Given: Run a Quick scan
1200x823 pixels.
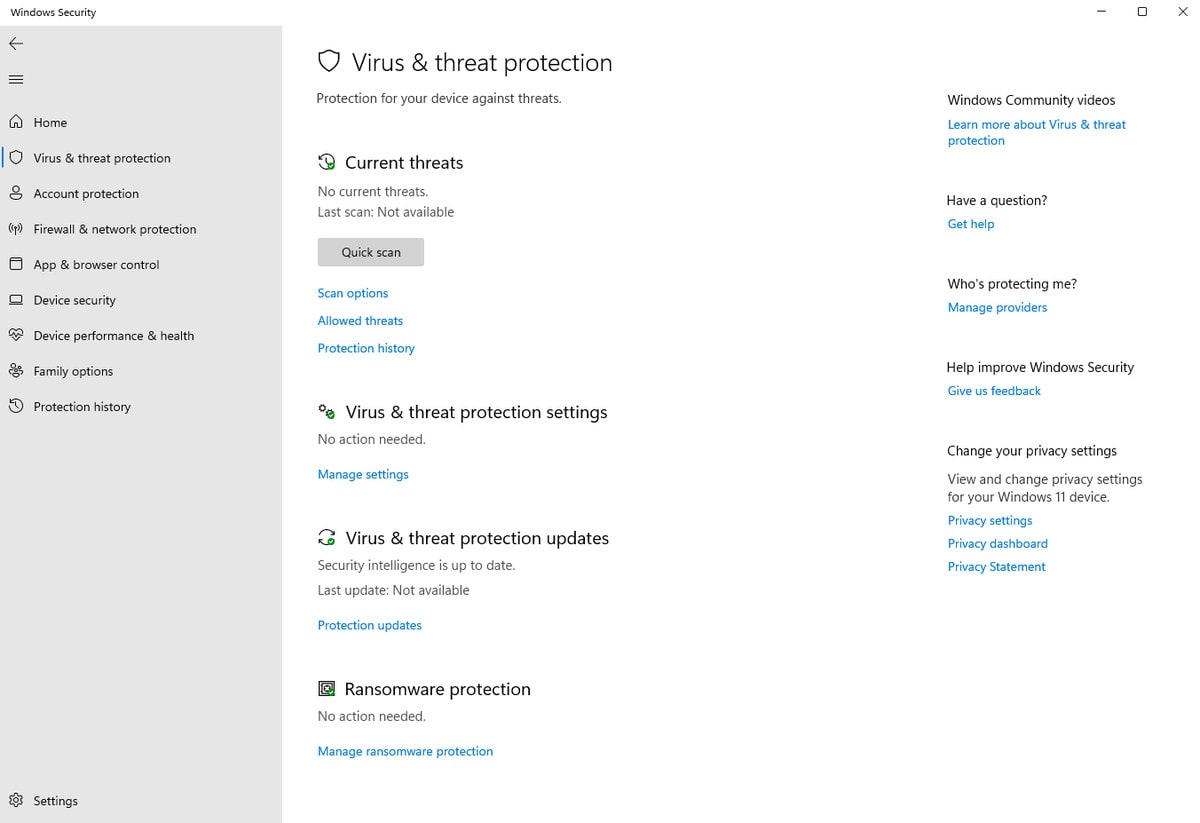Looking at the screenshot, I should (x=371, y=252).
